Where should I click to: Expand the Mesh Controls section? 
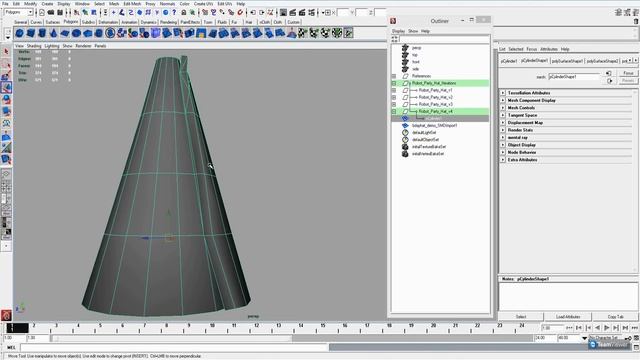[503, 108]
